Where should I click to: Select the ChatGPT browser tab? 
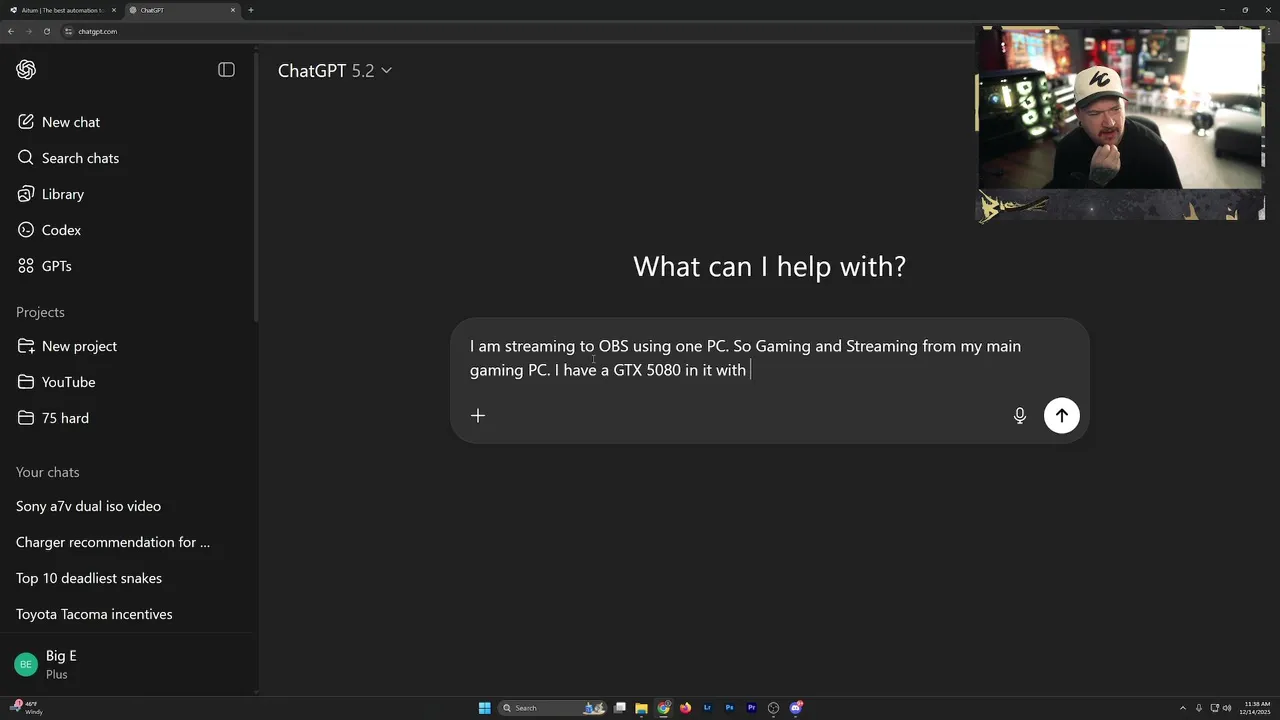180,10
